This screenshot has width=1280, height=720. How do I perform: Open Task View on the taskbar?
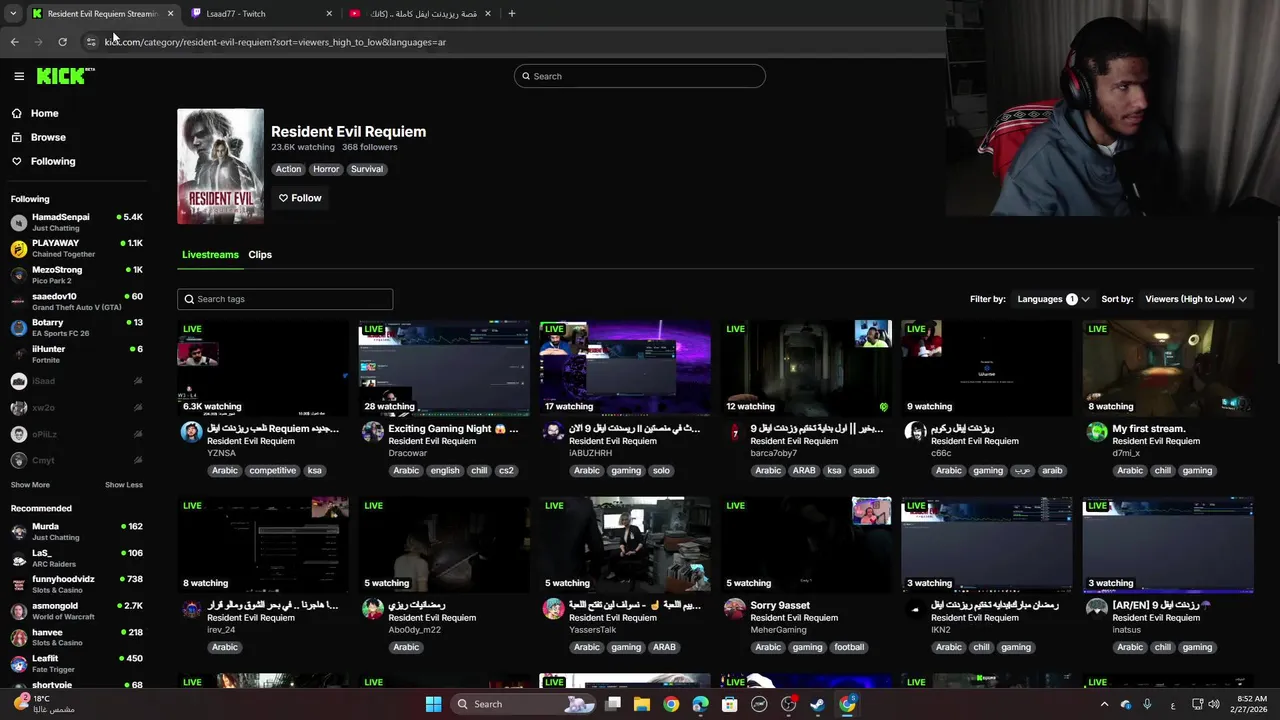pos(613,704)
